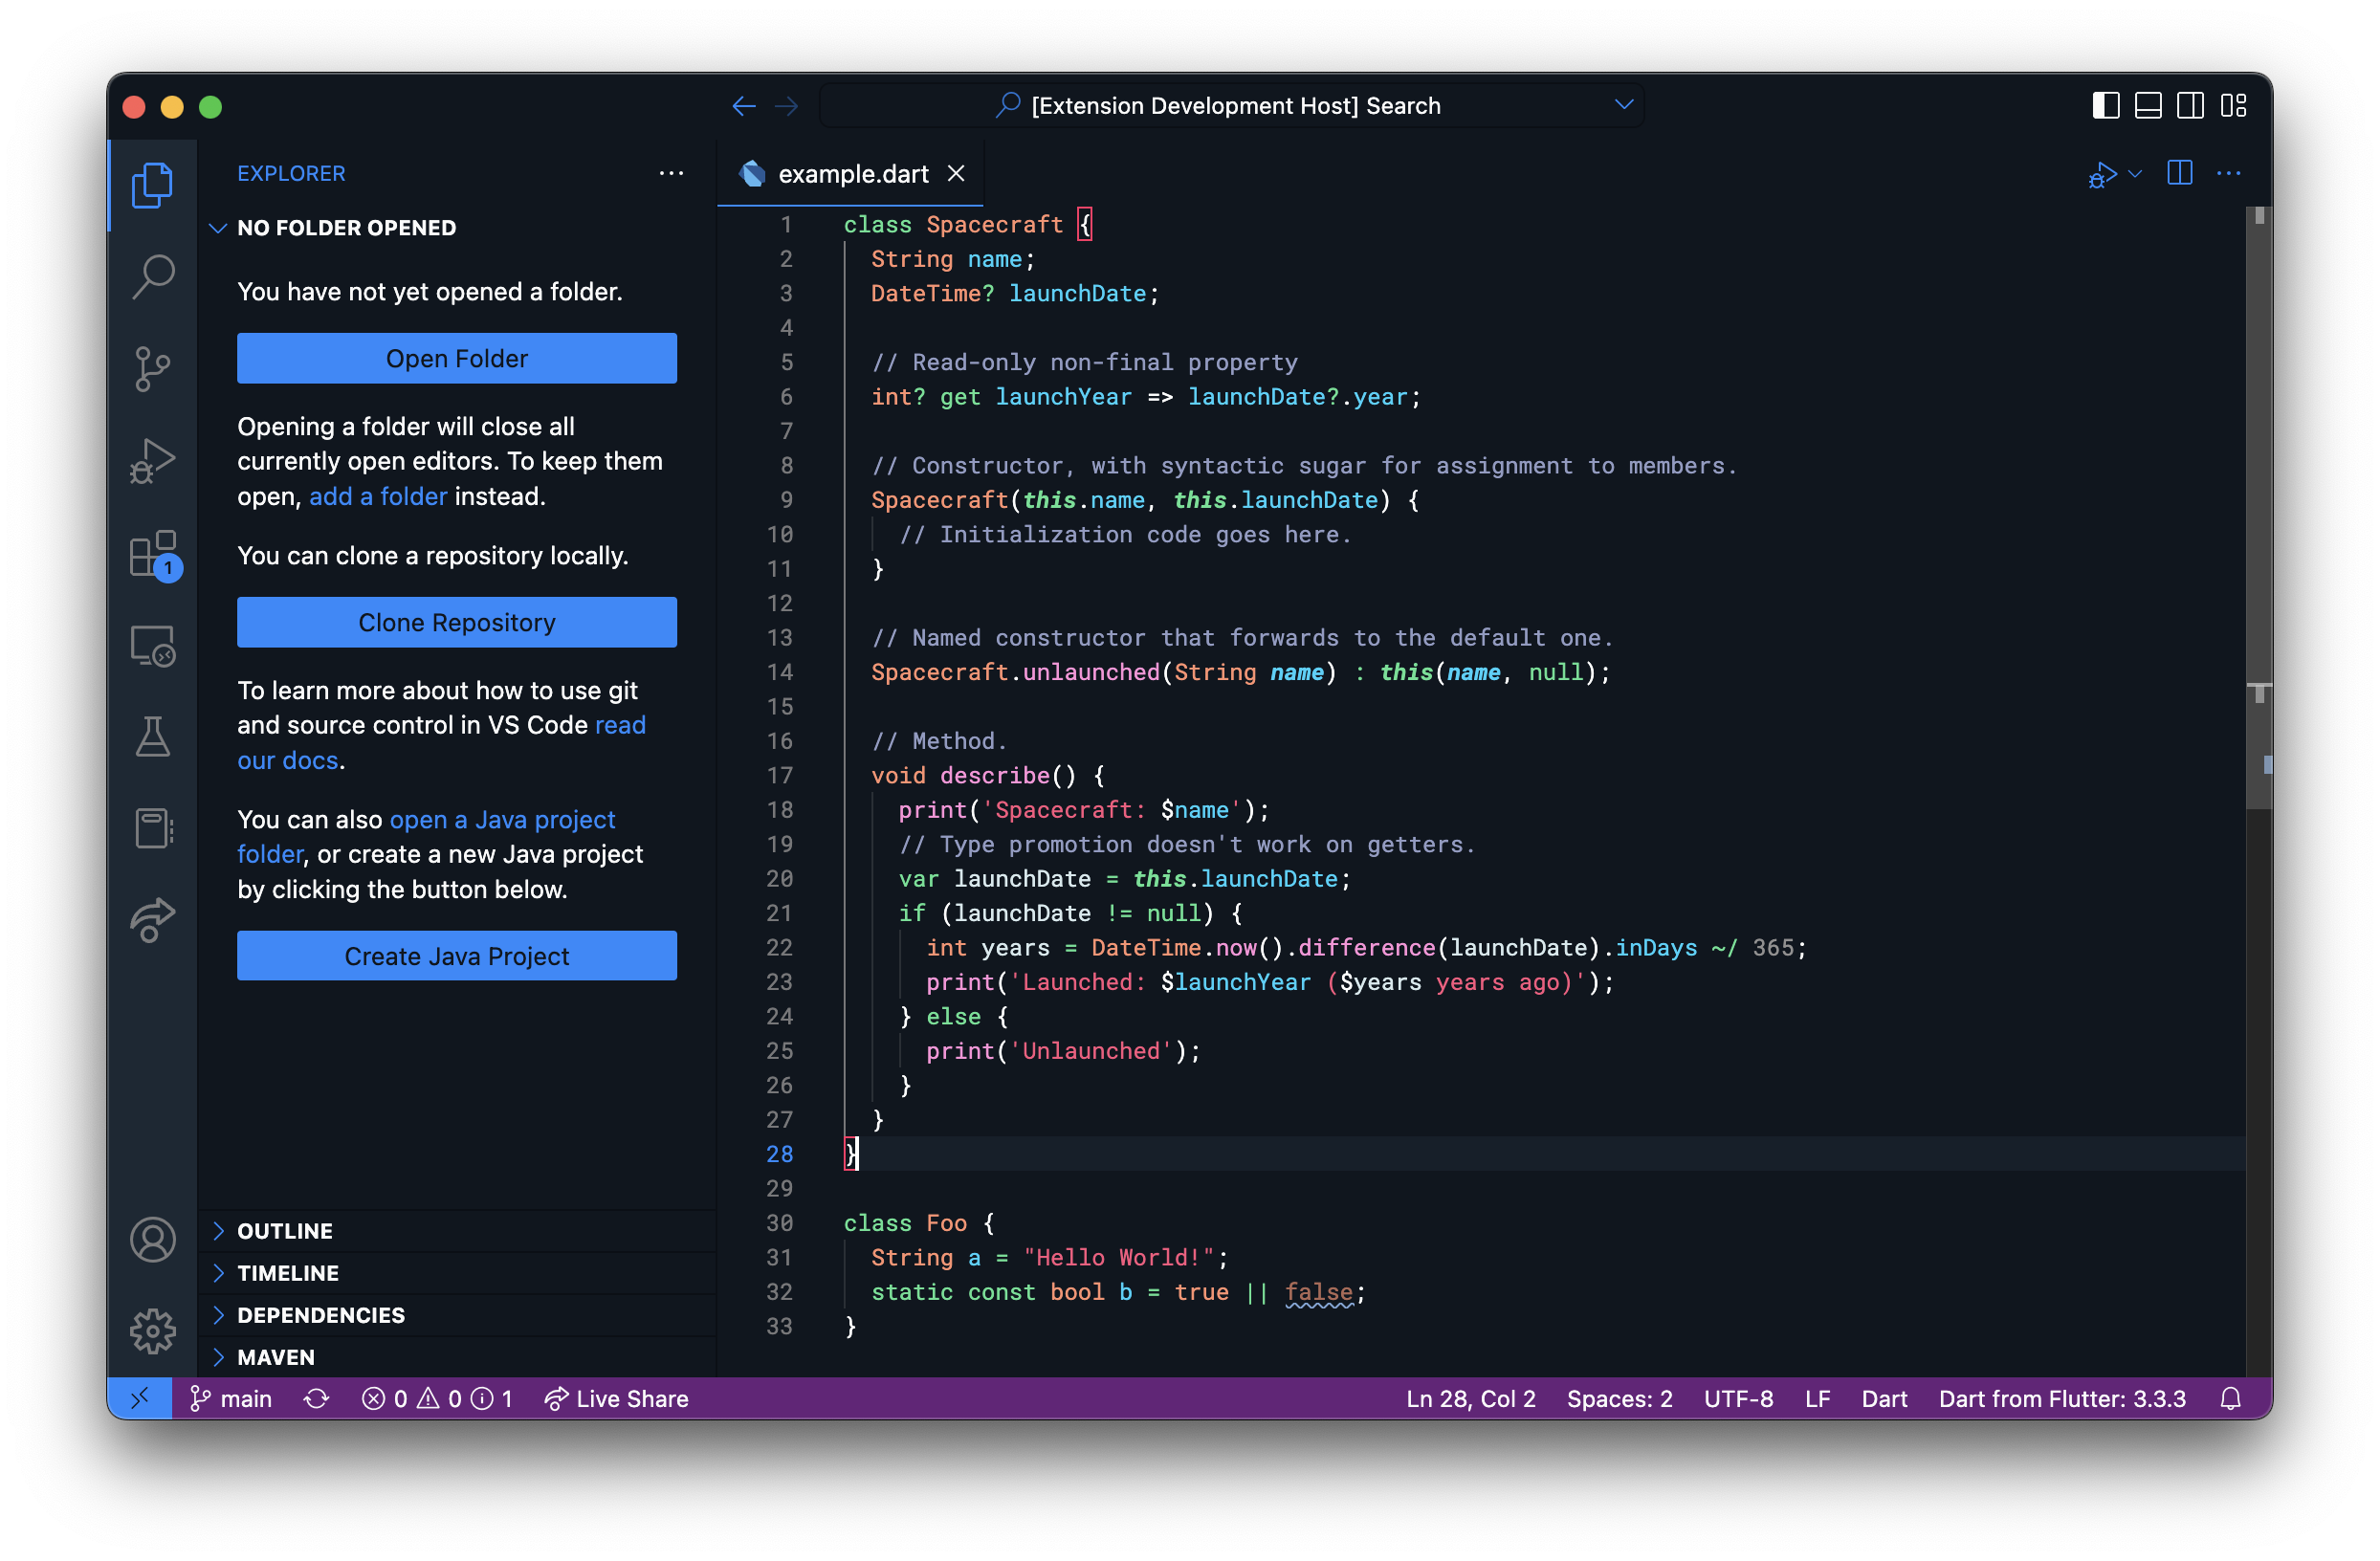2380x1561 pixels.
Task: Click the Open Folder button
Action: tap(456, 358)
